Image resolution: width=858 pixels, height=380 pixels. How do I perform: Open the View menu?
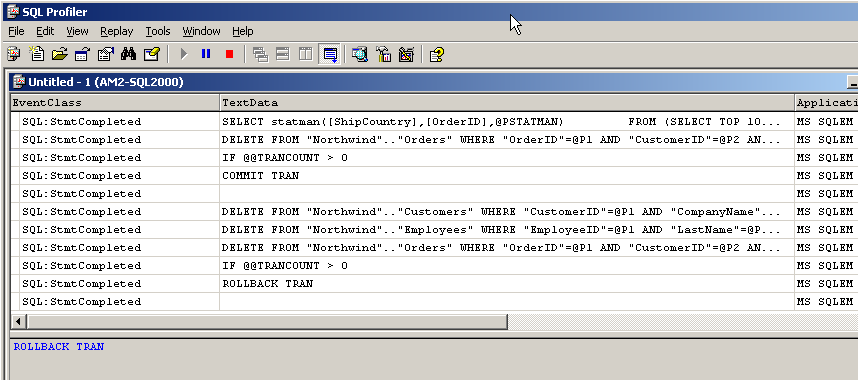click(77, 31)
